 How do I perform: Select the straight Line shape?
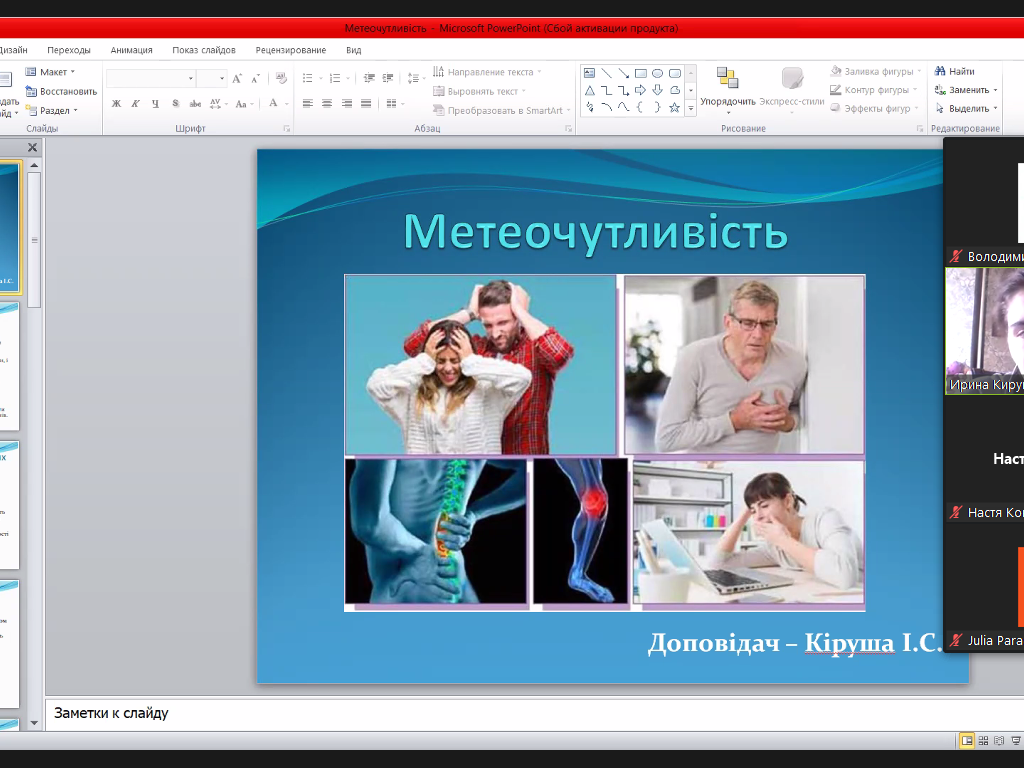coord(607,73)
